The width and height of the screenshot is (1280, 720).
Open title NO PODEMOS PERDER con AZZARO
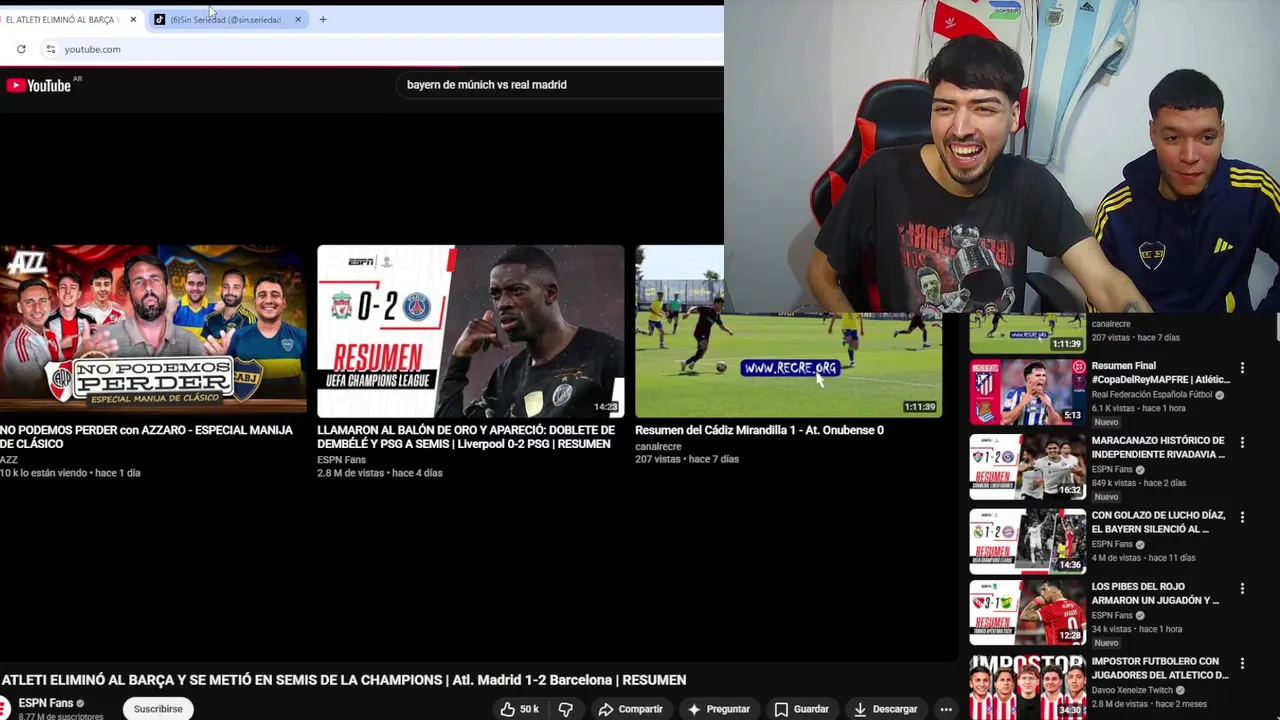tap(146, 437)
